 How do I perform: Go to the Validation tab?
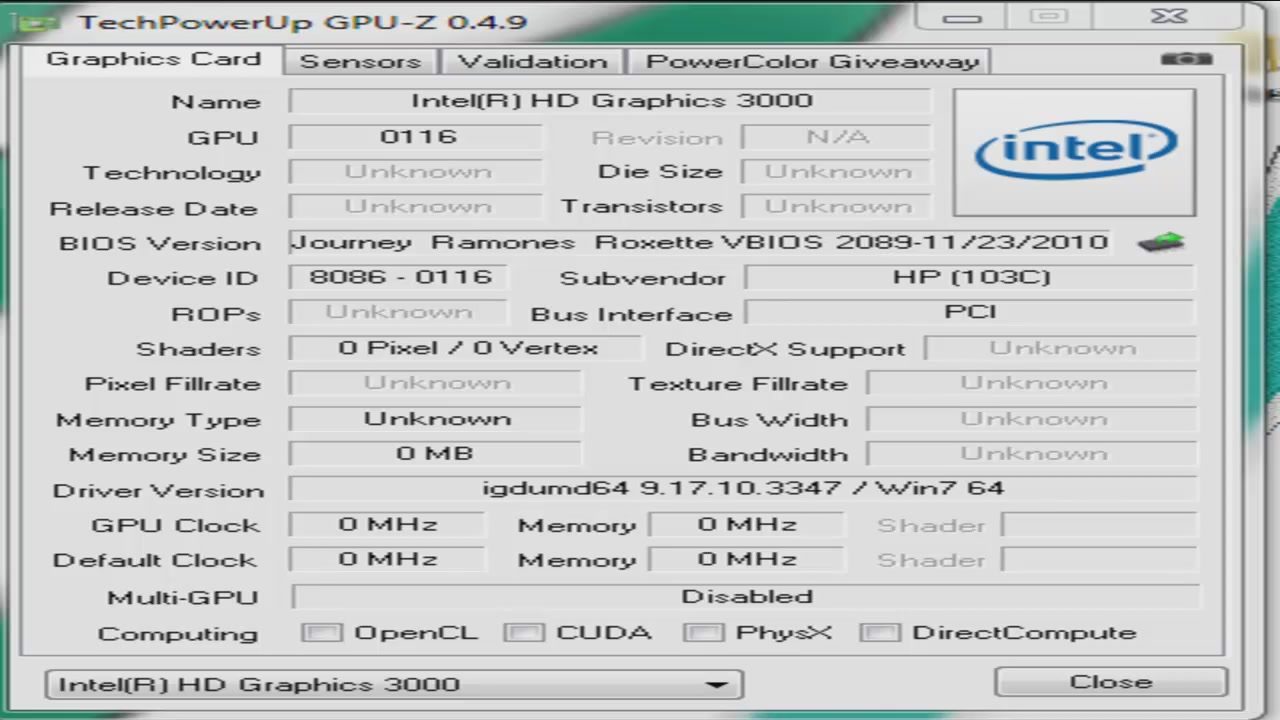532,61
